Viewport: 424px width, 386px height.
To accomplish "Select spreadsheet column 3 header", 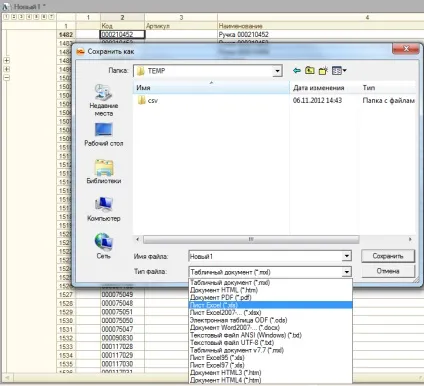I will [x=181, y=17].
